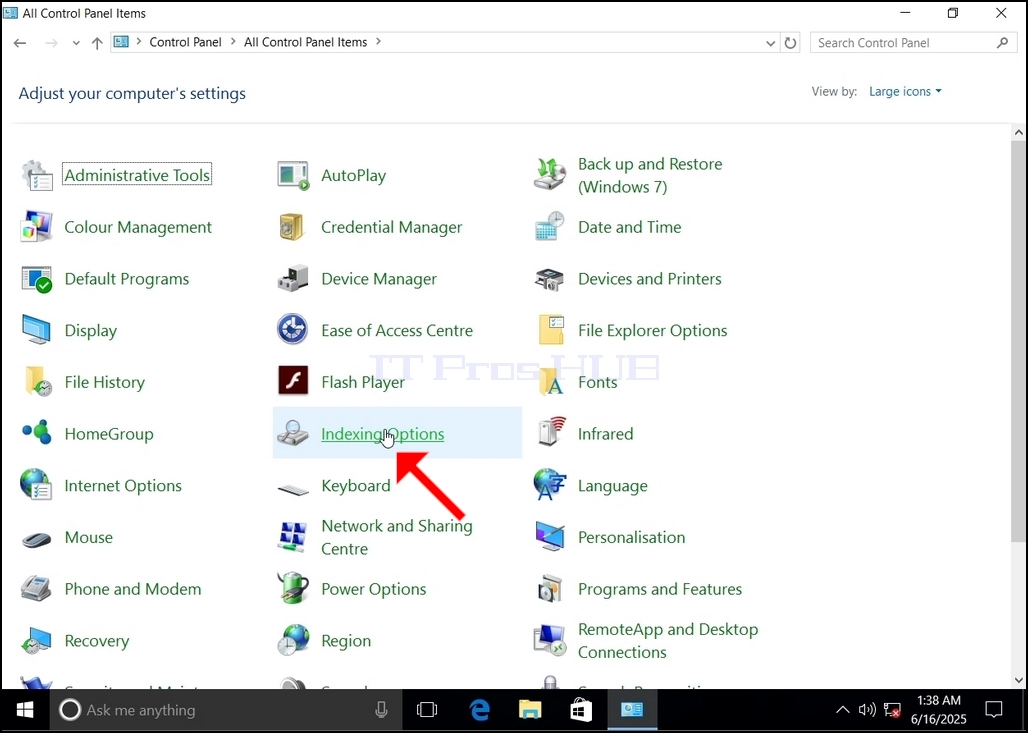Click the Indexing Options link
The width and height of the screenshot is (1028, 733).
383,434
